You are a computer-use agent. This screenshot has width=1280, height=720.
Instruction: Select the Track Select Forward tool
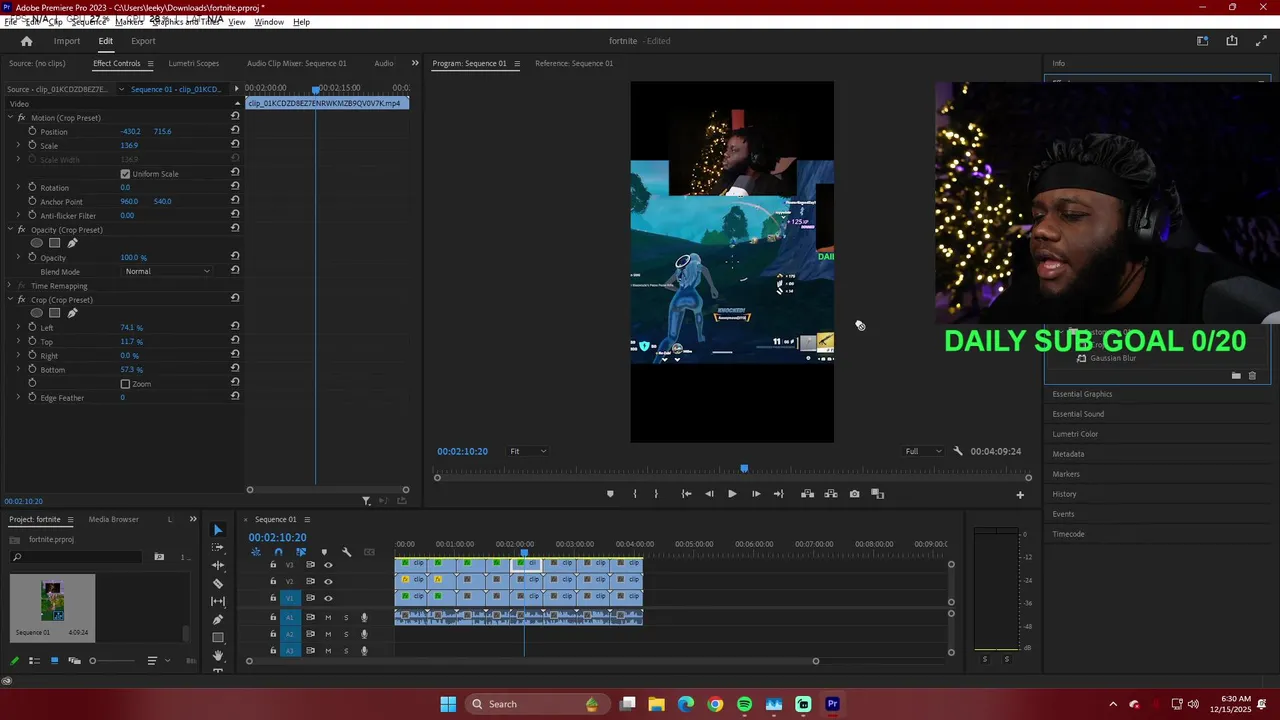point(218,548)
